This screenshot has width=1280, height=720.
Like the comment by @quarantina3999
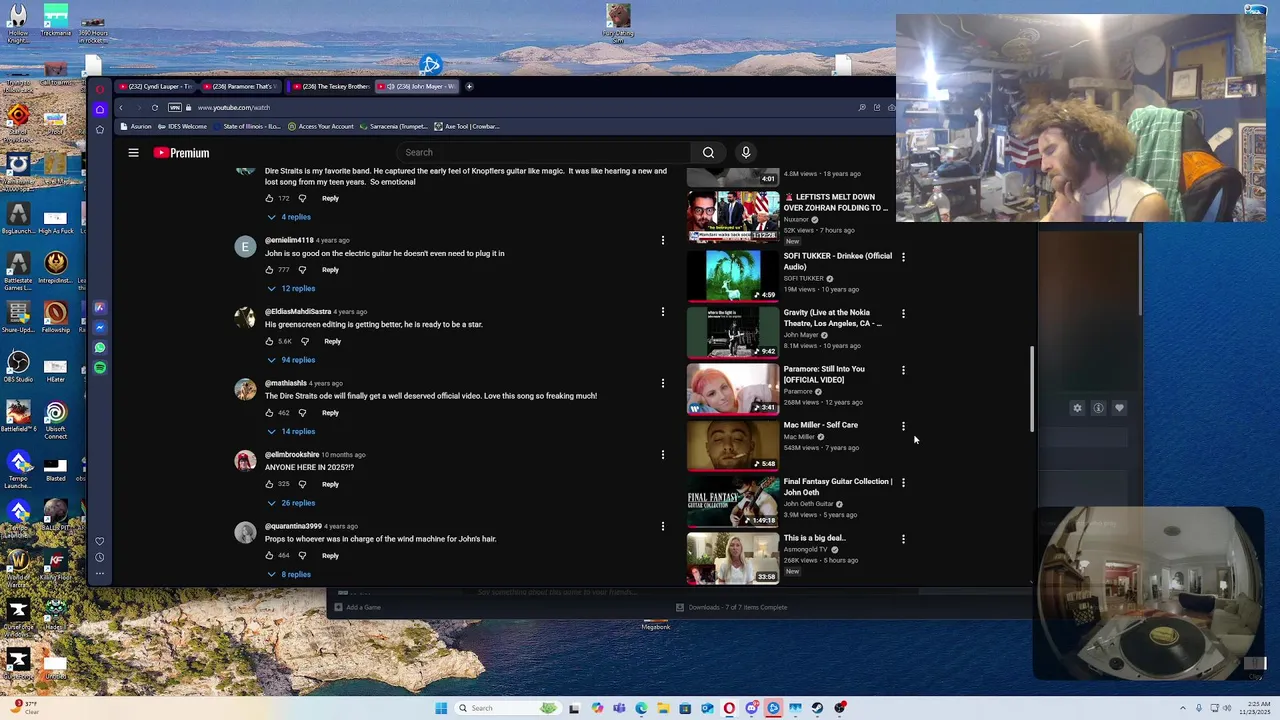point(269,556)
